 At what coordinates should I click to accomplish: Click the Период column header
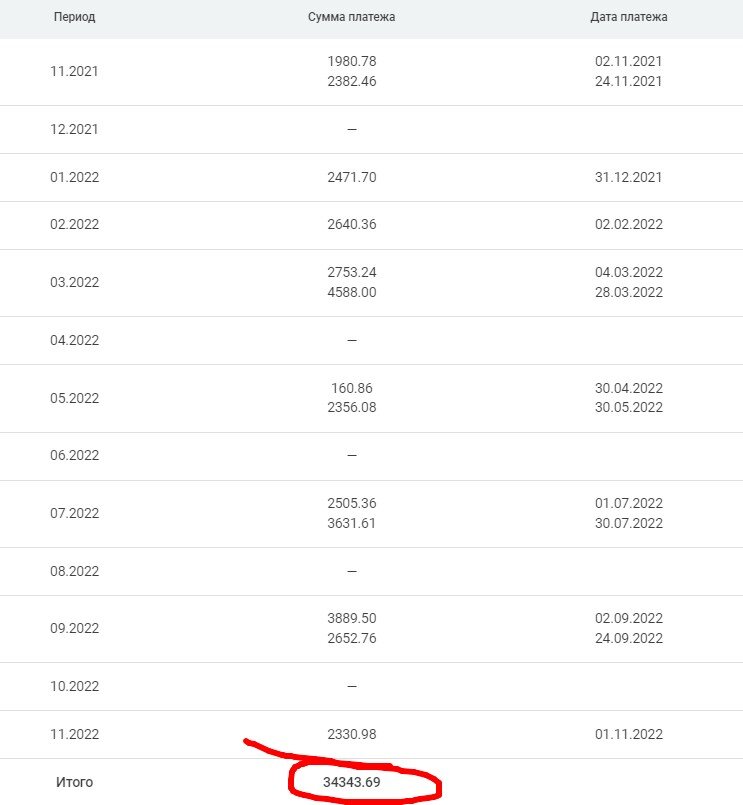click(74, 17)
